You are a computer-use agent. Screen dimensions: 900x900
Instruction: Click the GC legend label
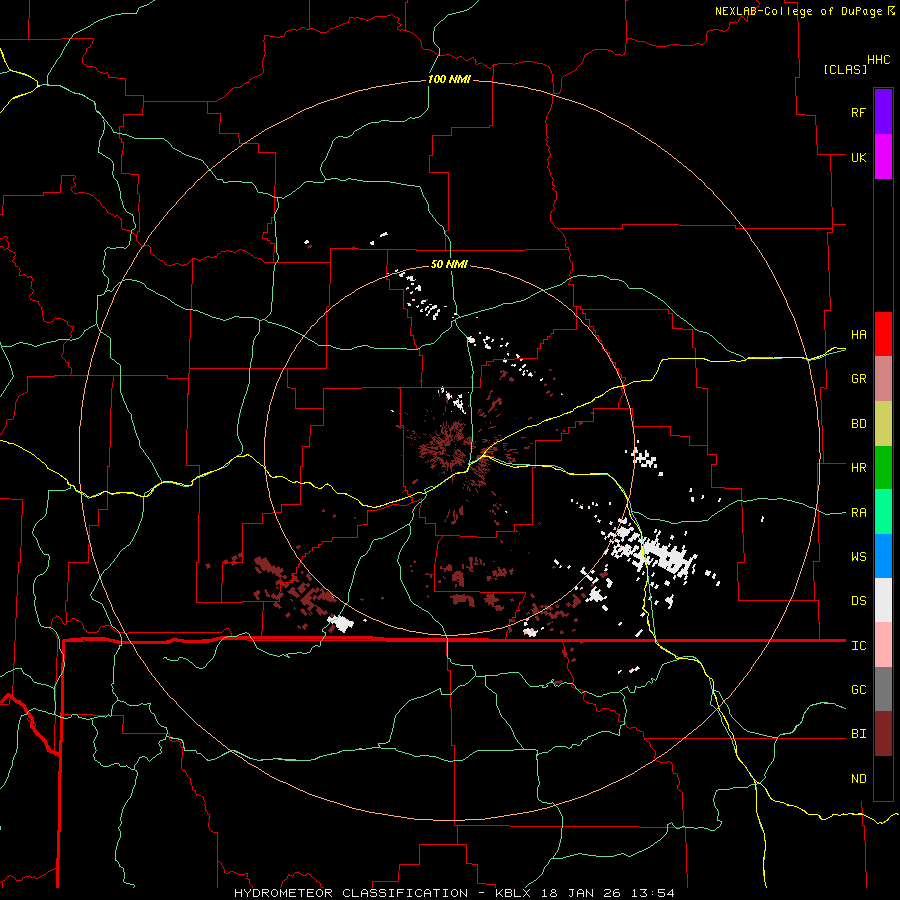point(858,690)
